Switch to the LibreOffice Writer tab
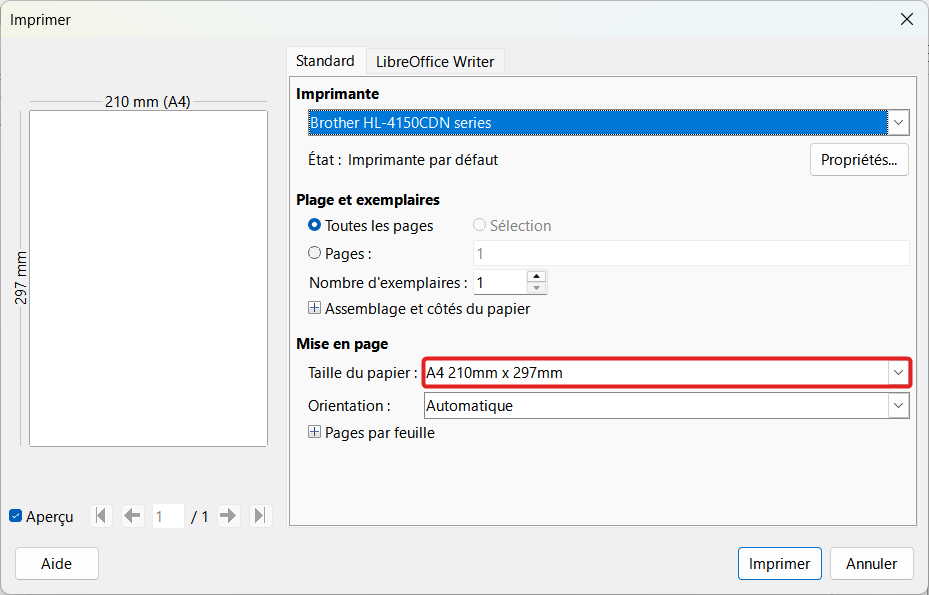This screenshot has width=929, height=595. [435, 62]
